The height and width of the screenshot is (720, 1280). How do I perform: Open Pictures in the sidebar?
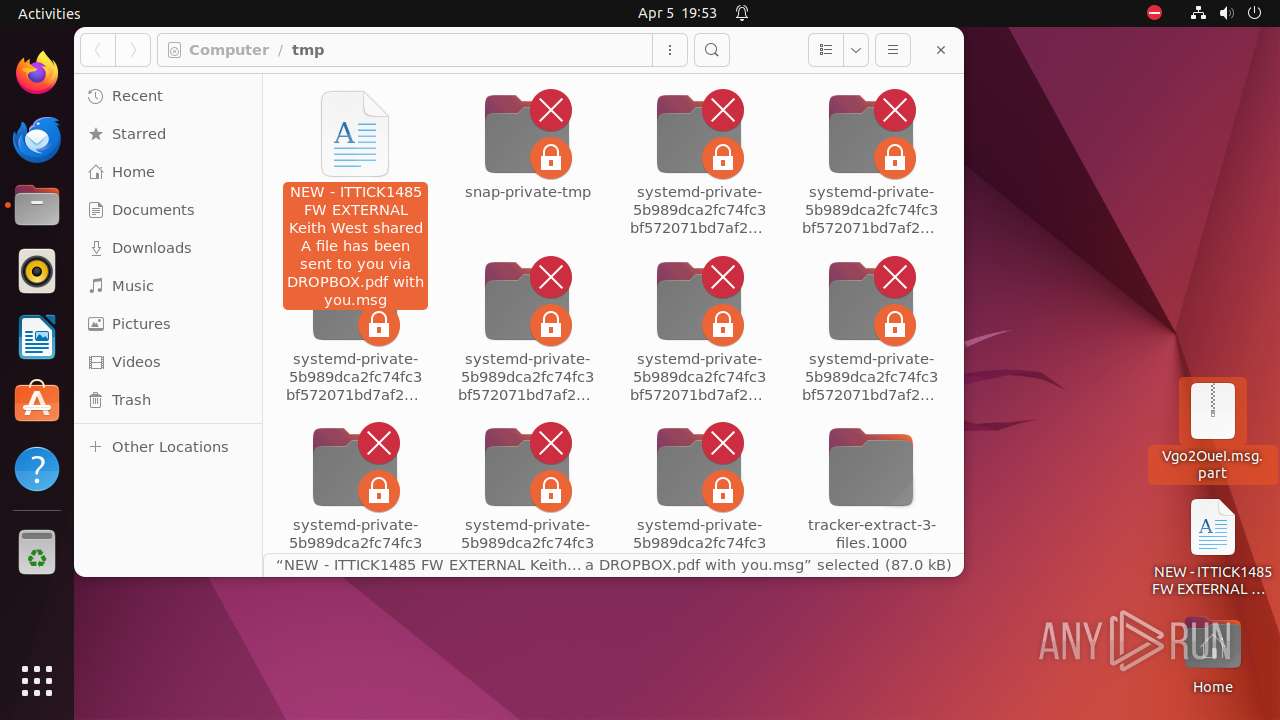click(168, 324)
